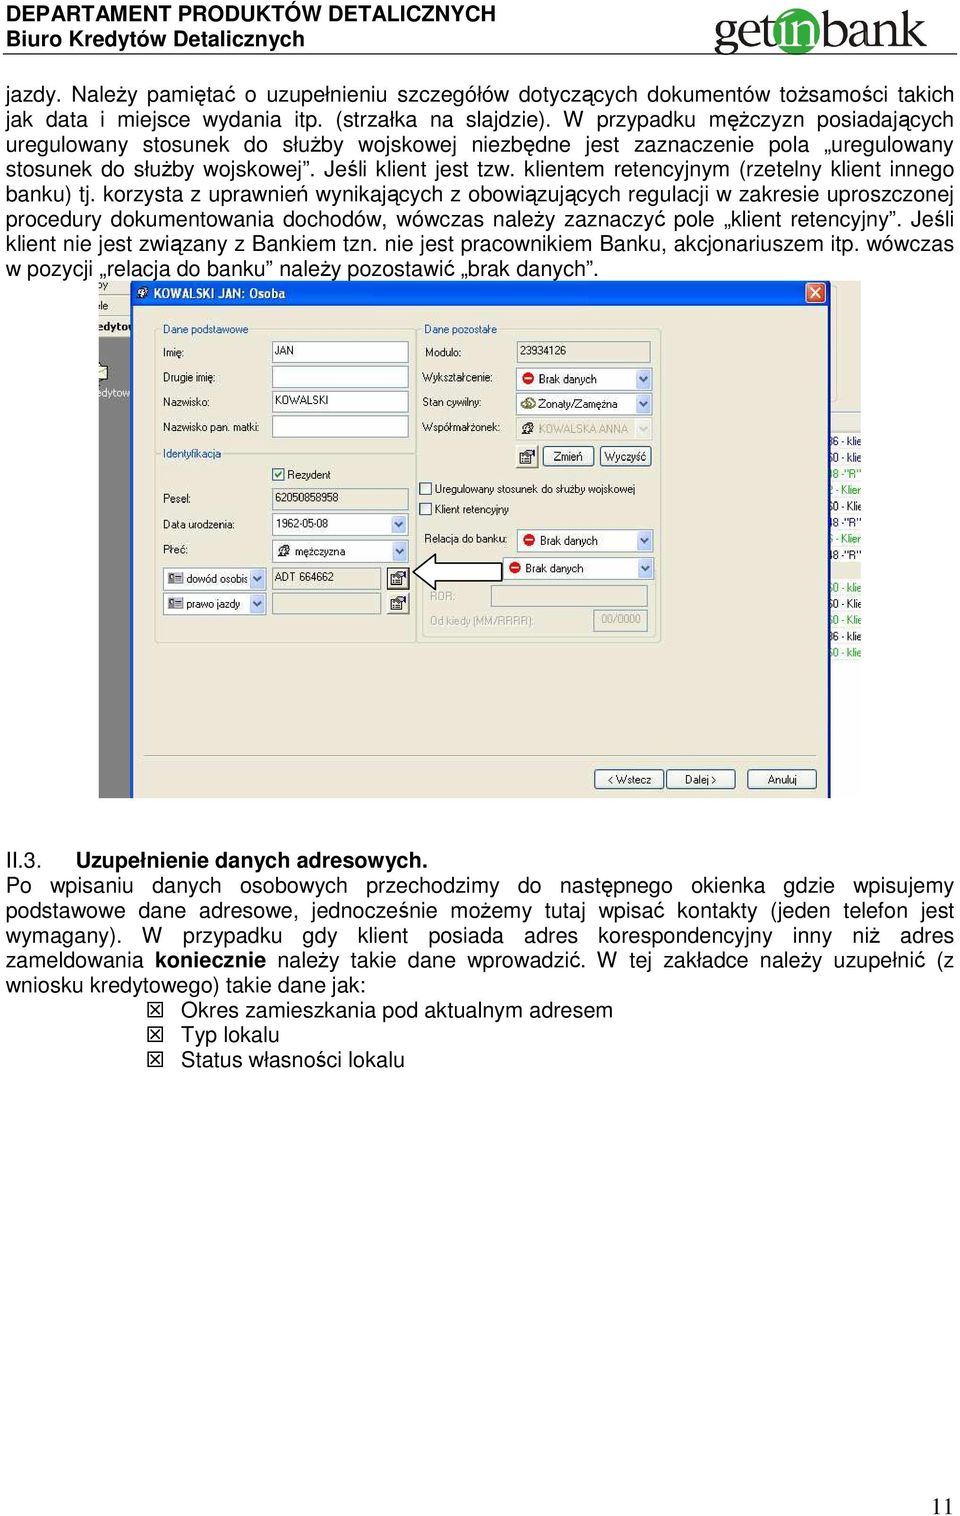The image size is (960, 1516).
Task: Open the Relacja do banku dropdown
Action: coord(644,541)
